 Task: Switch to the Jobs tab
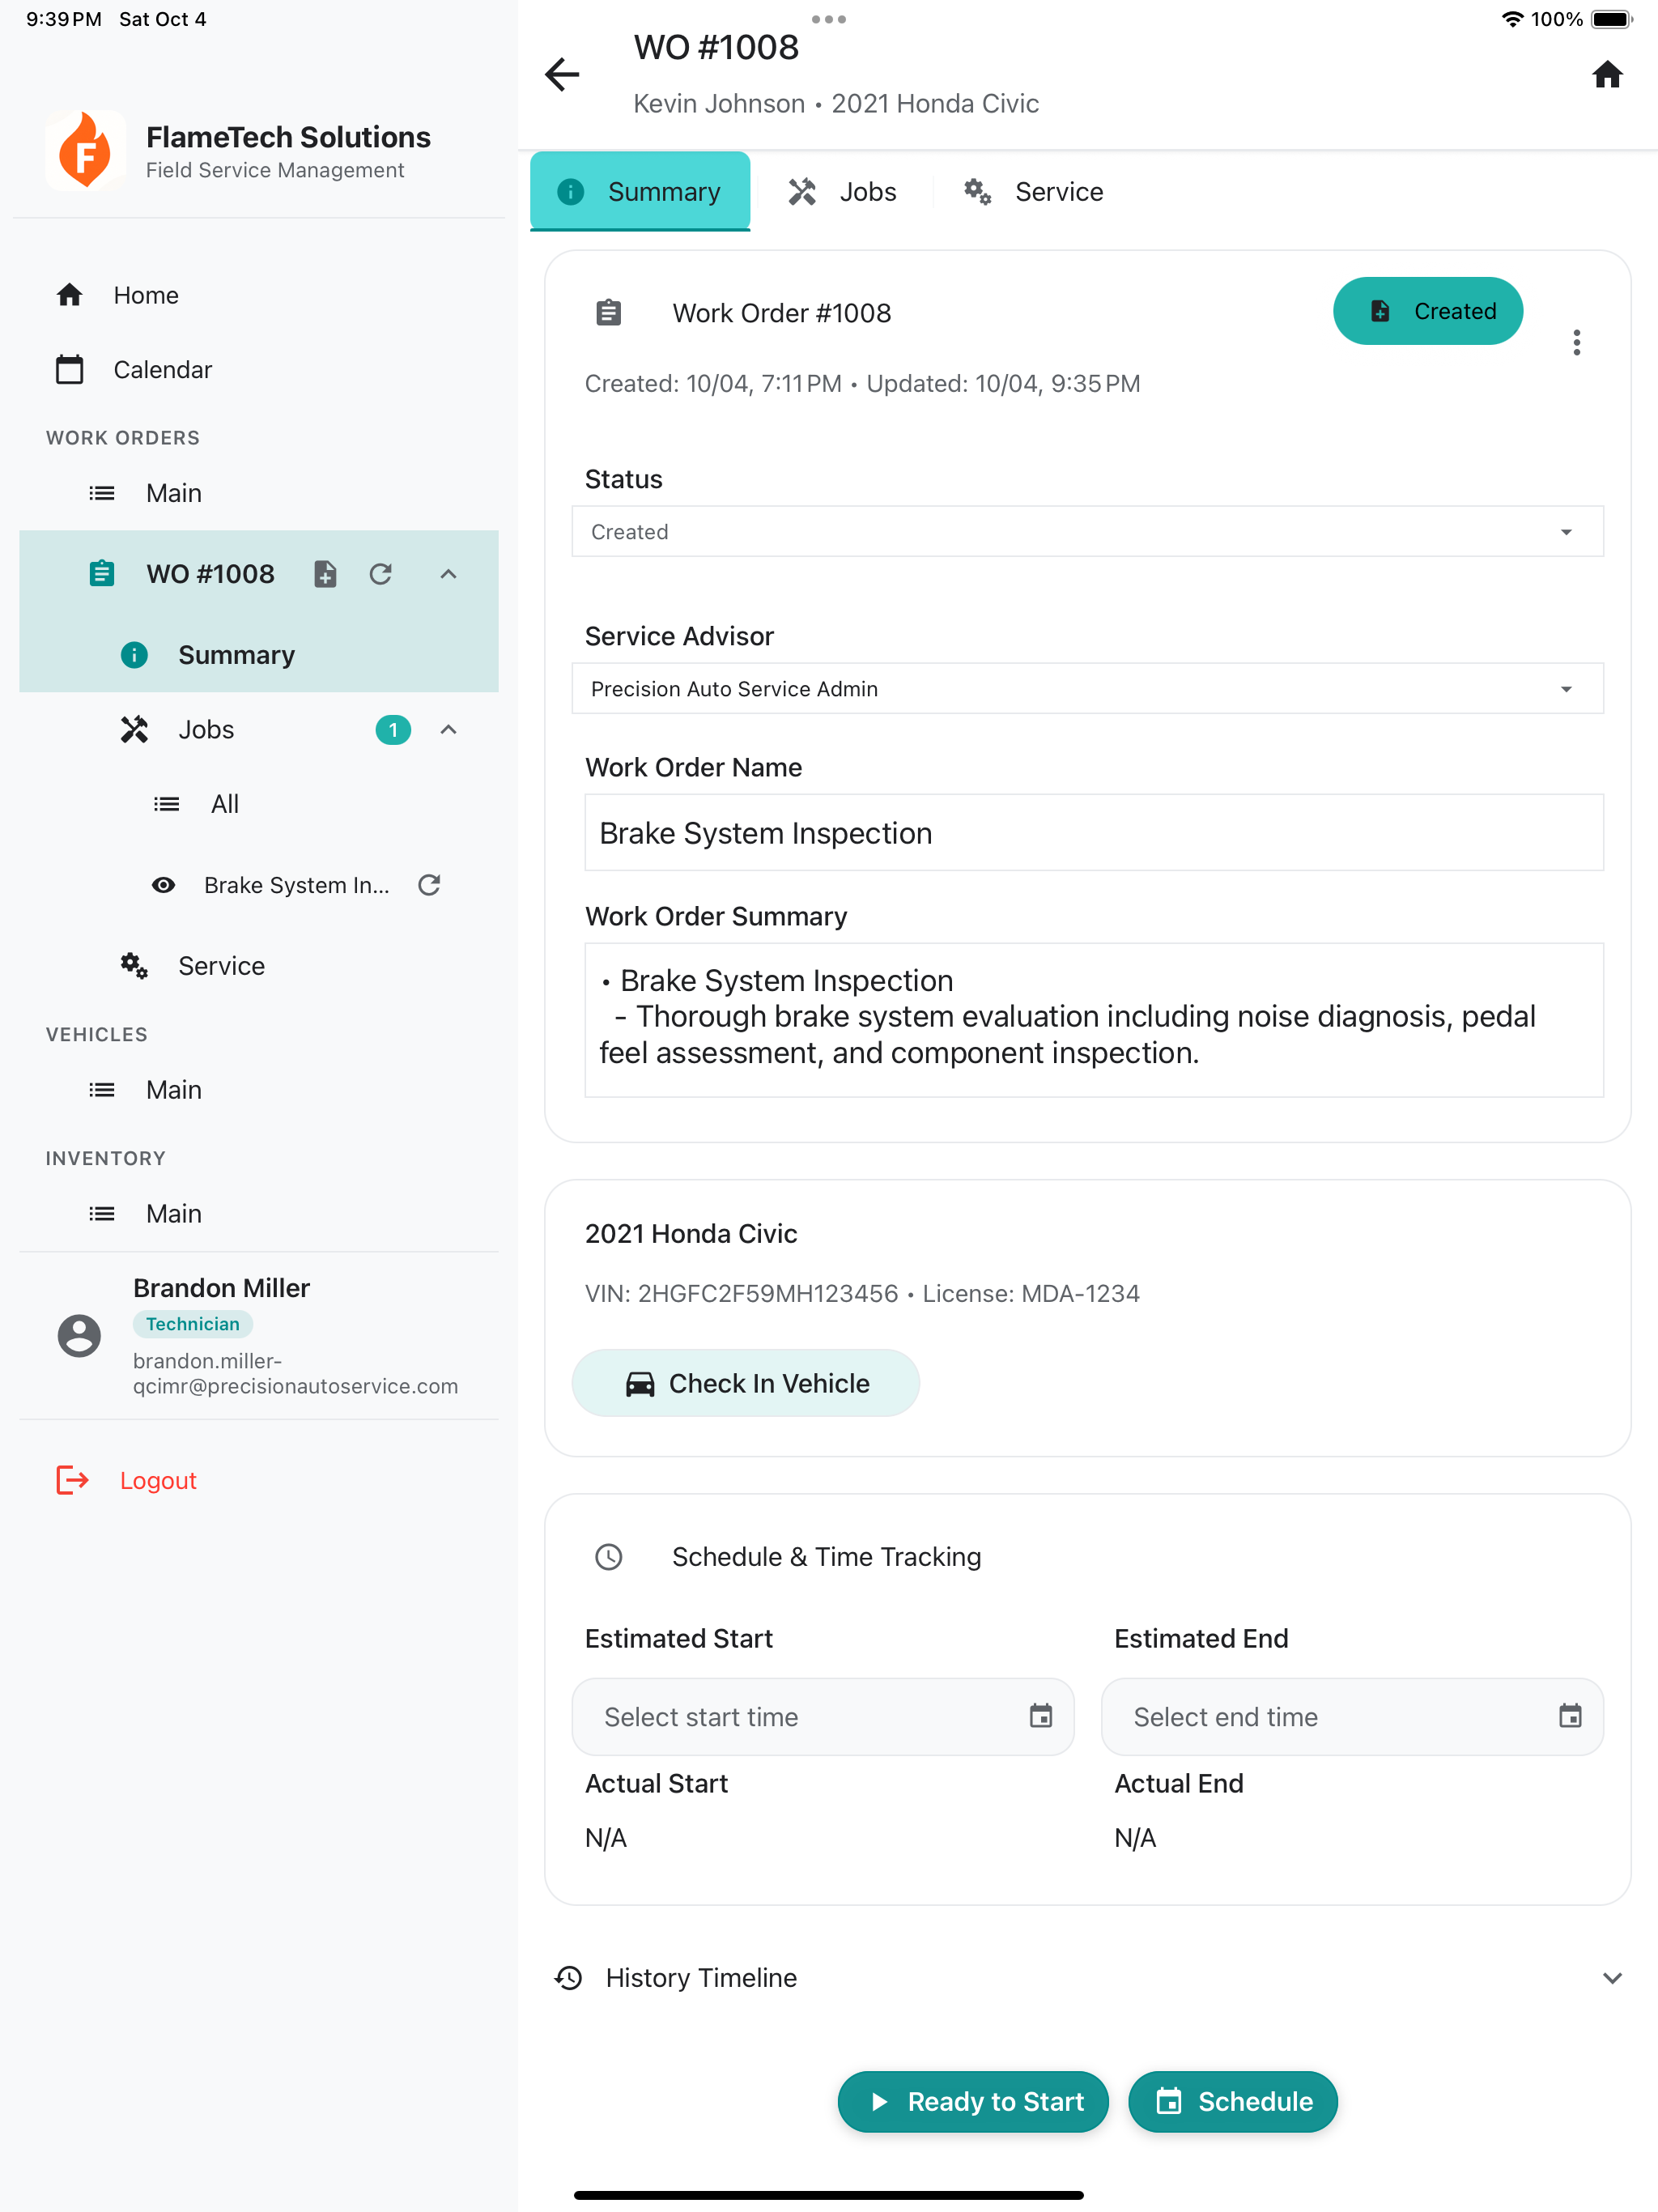point(843,191)
